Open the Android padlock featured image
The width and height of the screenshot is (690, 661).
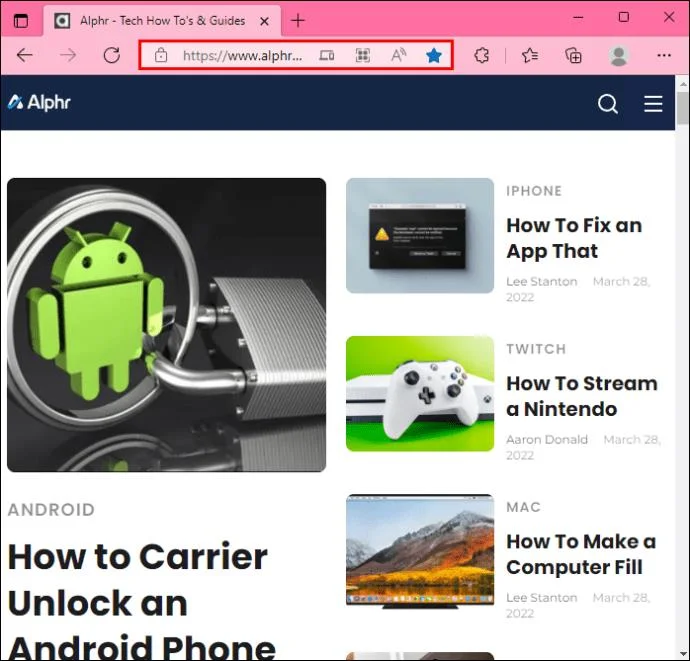166,325
